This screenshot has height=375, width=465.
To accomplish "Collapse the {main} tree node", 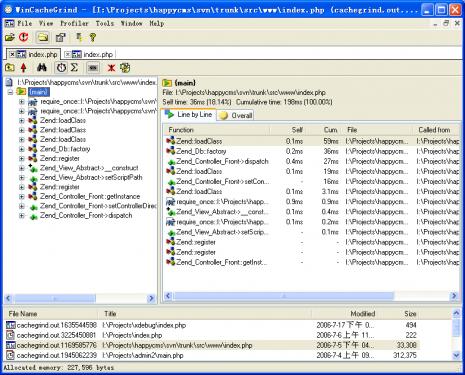I will [x=10, y=92].
